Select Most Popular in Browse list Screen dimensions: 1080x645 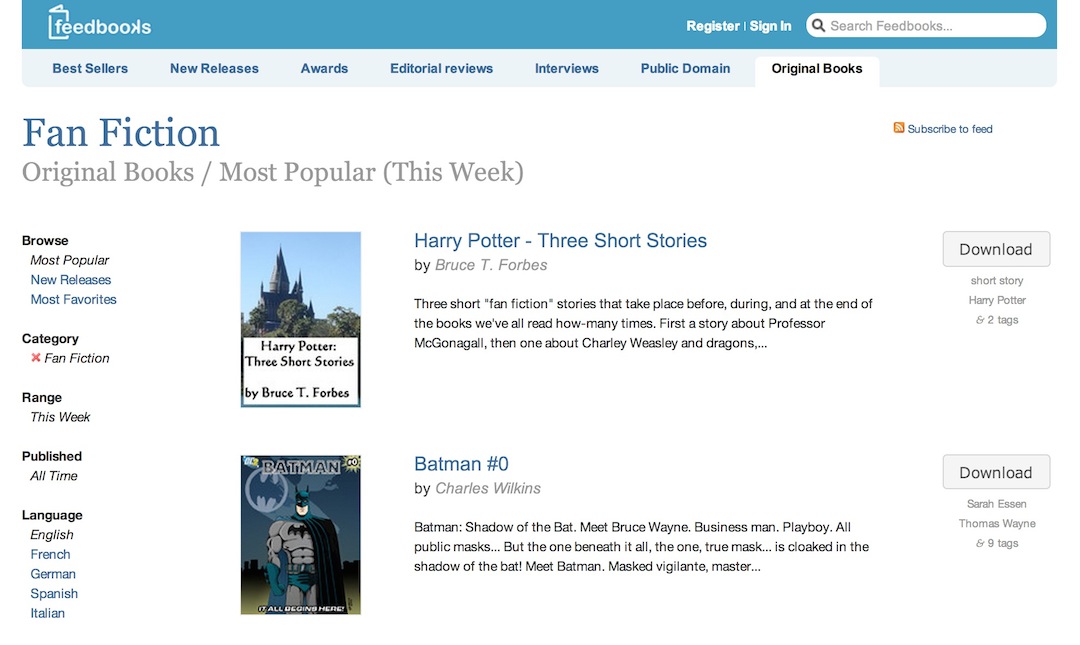tap(70, 260)
